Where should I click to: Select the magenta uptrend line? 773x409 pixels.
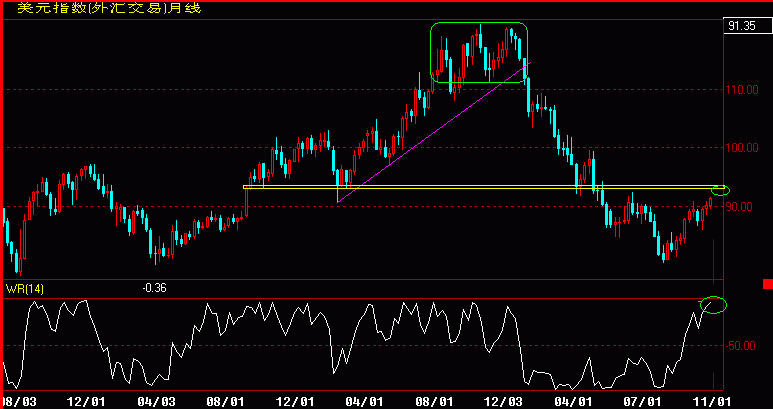click(434, 132)
